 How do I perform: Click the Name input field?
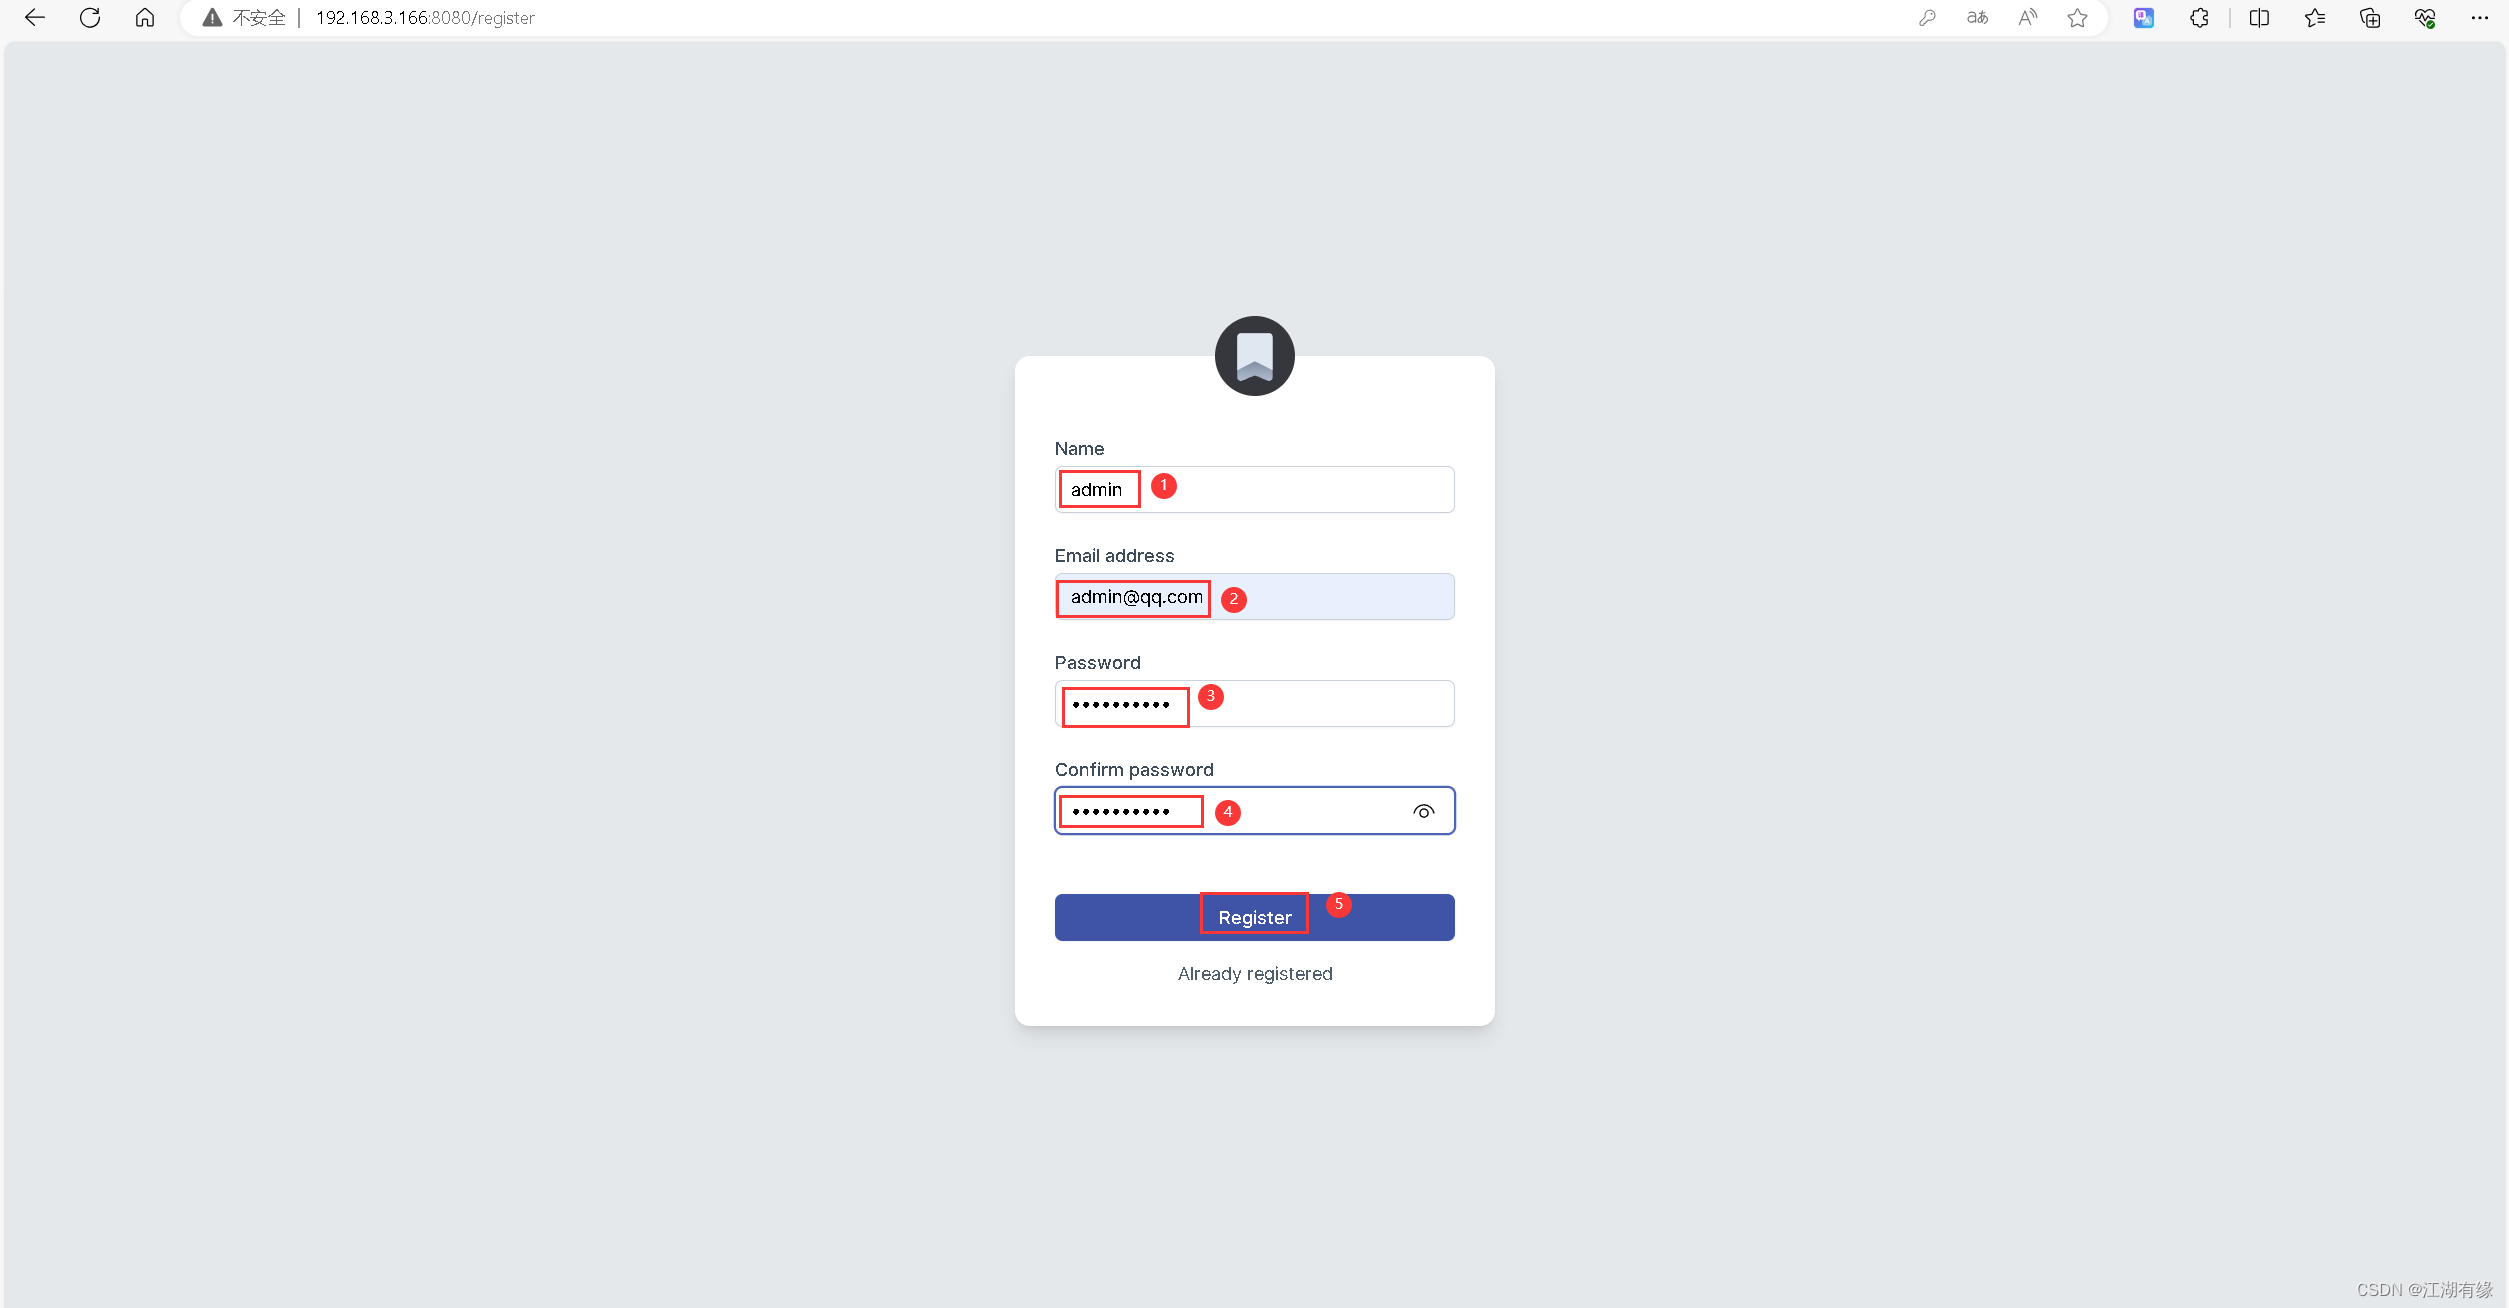click(x=1254, y=488)
